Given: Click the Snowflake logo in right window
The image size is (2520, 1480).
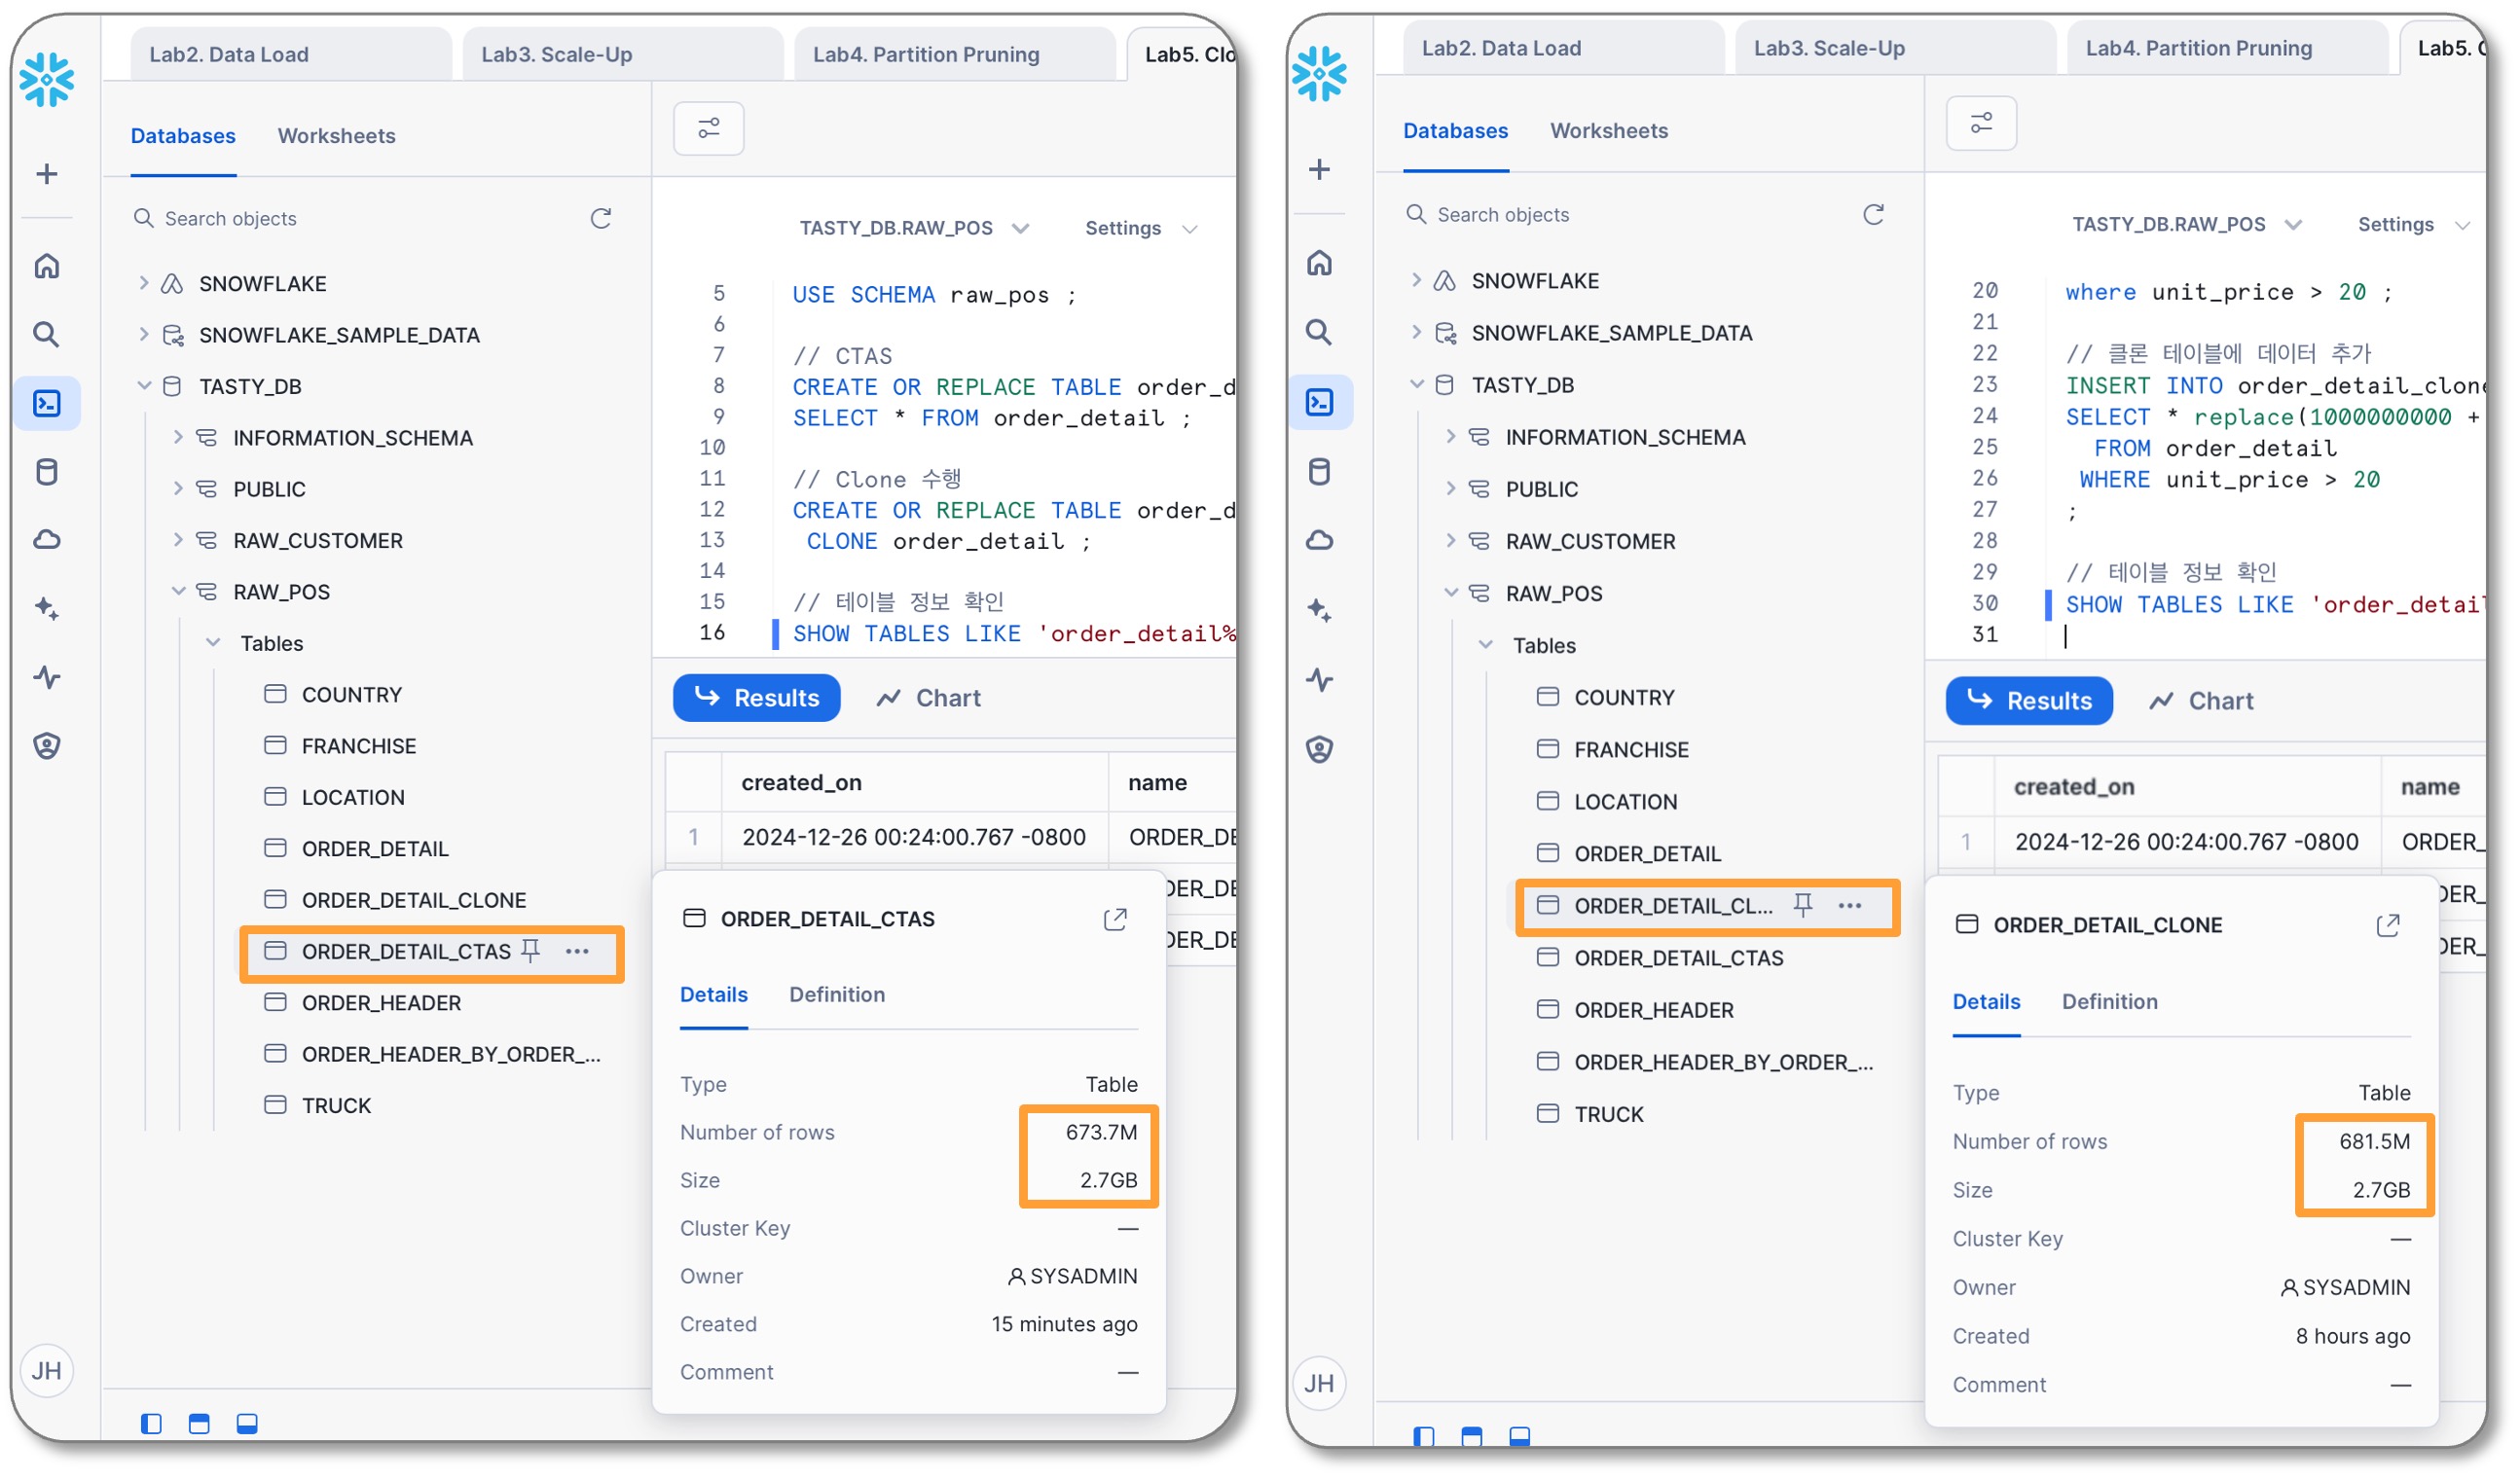Looking at the screenshot, I should tap(1320, 74).
